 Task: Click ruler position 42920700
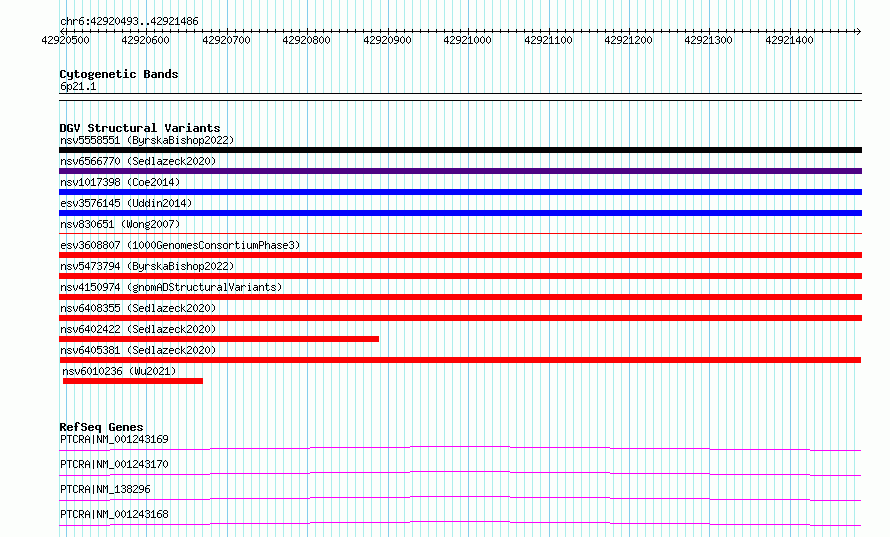tap(226, 40)
